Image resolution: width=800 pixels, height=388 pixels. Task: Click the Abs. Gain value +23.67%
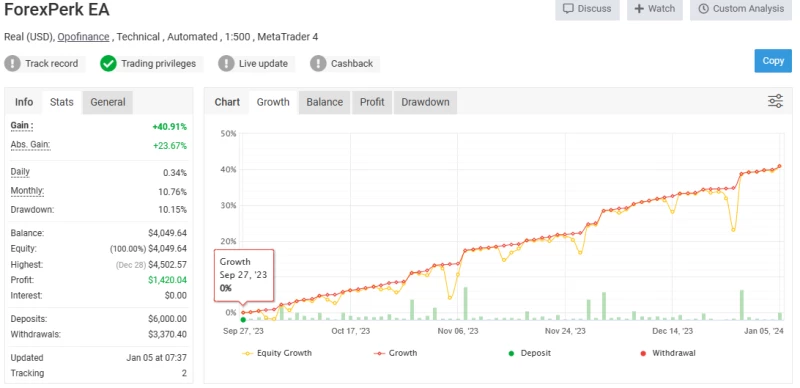(169, 146)
